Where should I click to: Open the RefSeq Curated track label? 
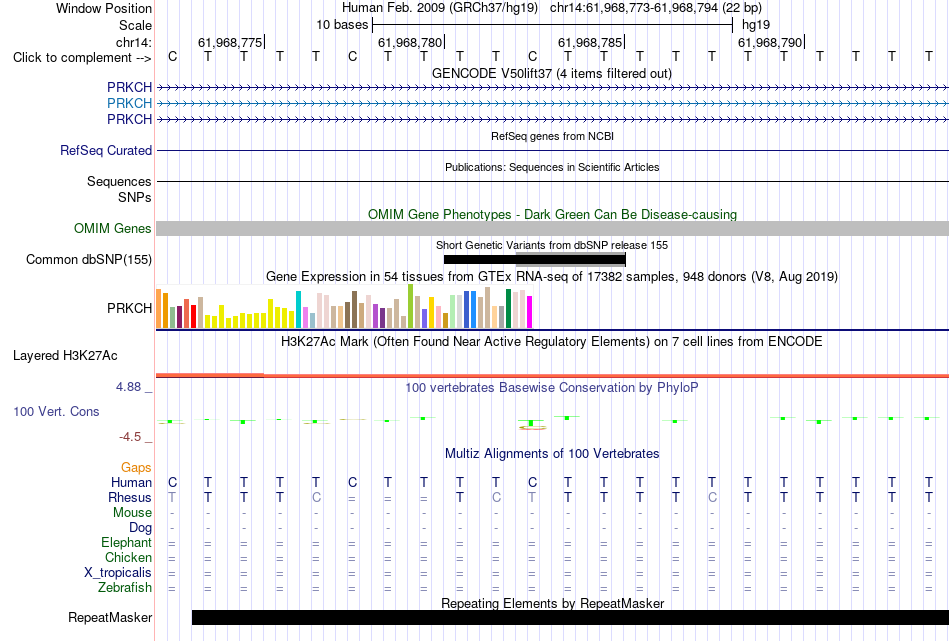[105, 150]
